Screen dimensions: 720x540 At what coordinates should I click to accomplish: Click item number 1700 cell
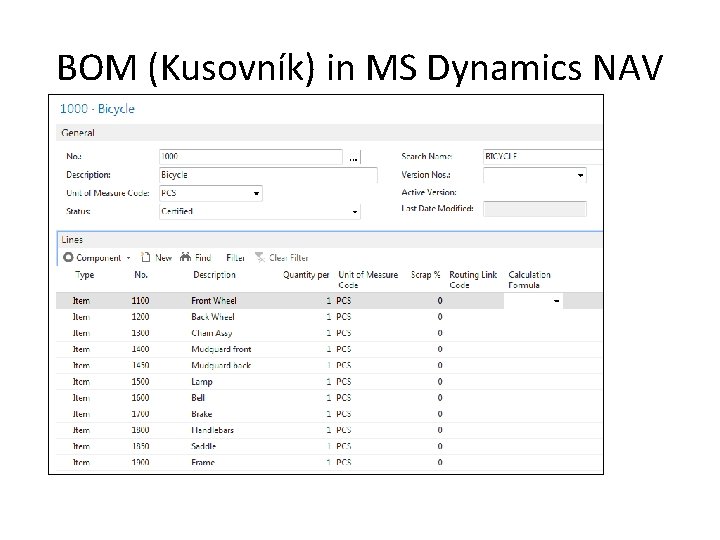(x=140, y=414)
